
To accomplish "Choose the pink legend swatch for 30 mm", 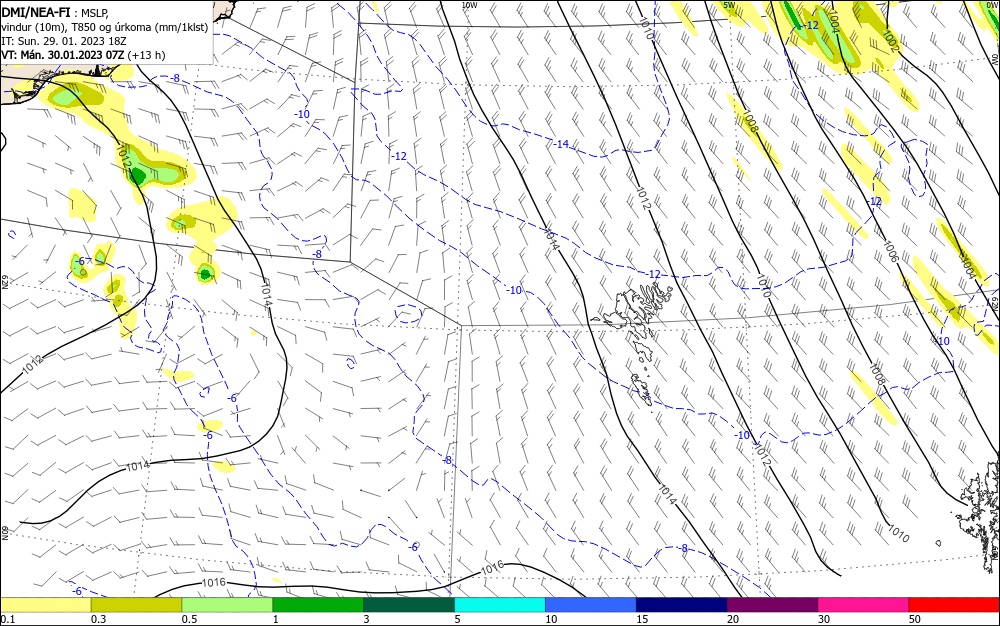I will (x=864, y=605).
